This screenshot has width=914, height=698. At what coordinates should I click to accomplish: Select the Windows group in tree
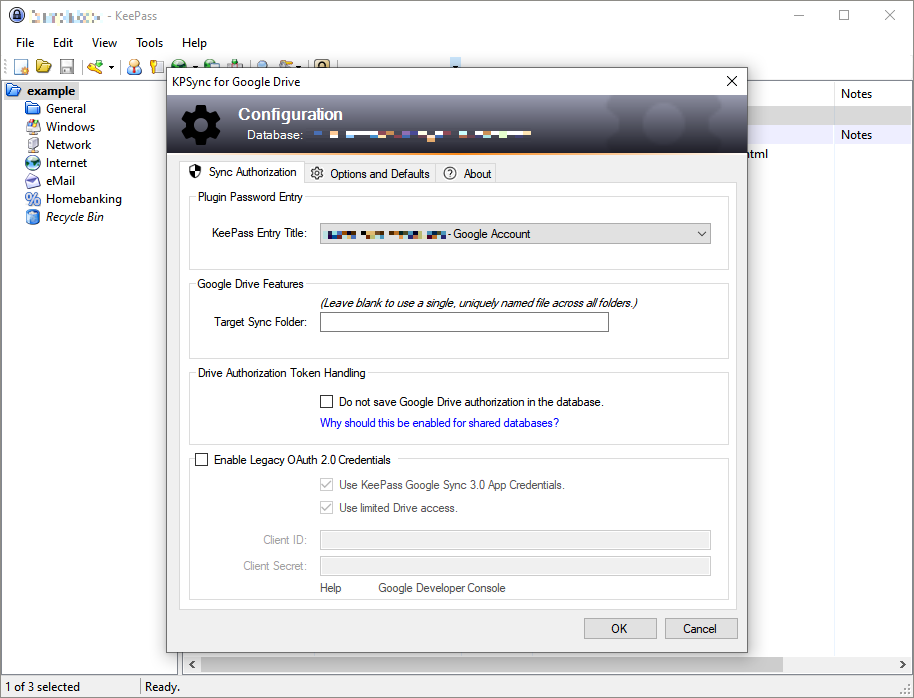[70, 127]
